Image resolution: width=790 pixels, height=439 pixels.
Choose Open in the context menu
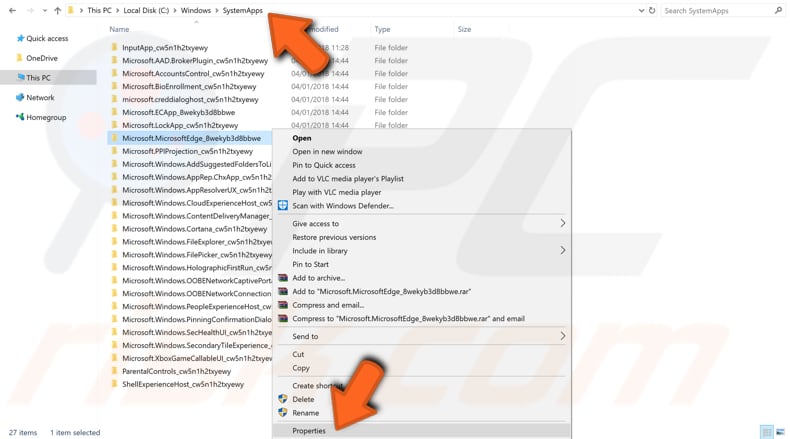click(301, 138)
